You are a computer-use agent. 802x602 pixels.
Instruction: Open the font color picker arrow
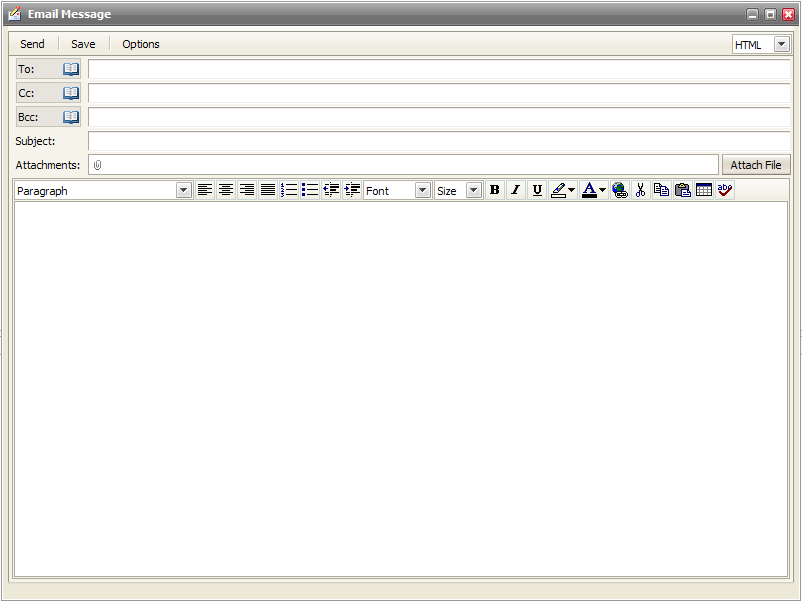click(x=602, y=190)
